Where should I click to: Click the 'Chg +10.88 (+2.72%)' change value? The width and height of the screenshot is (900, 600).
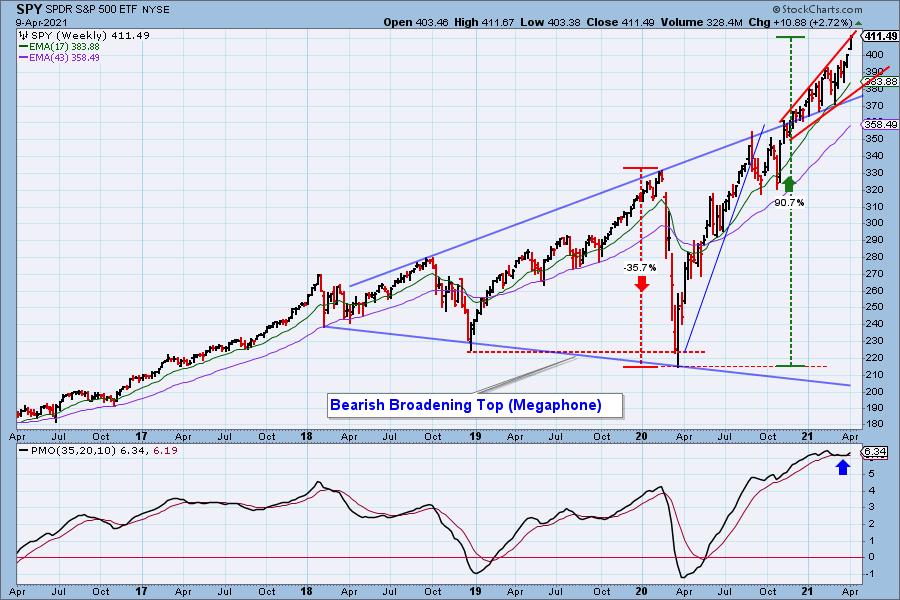[801, 22]
